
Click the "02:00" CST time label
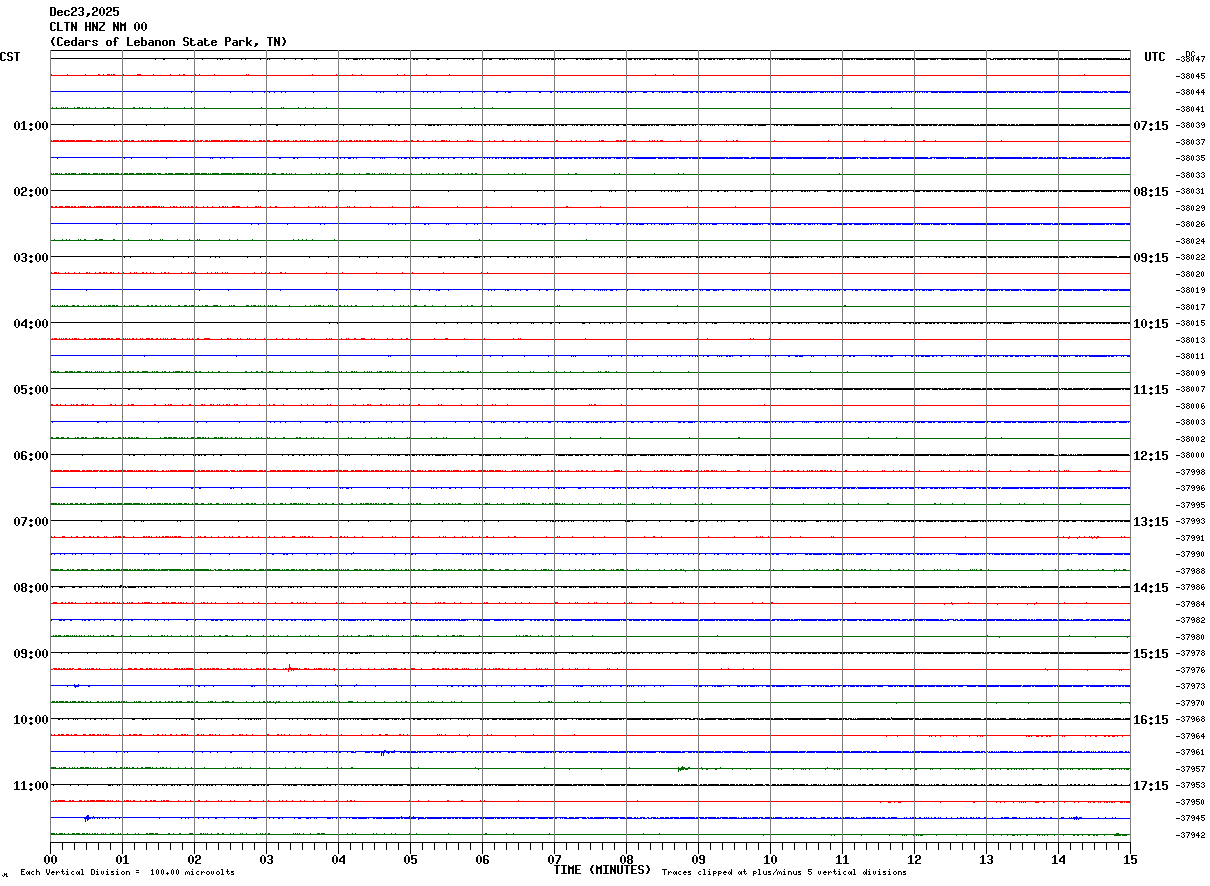(x=31, y=192)
